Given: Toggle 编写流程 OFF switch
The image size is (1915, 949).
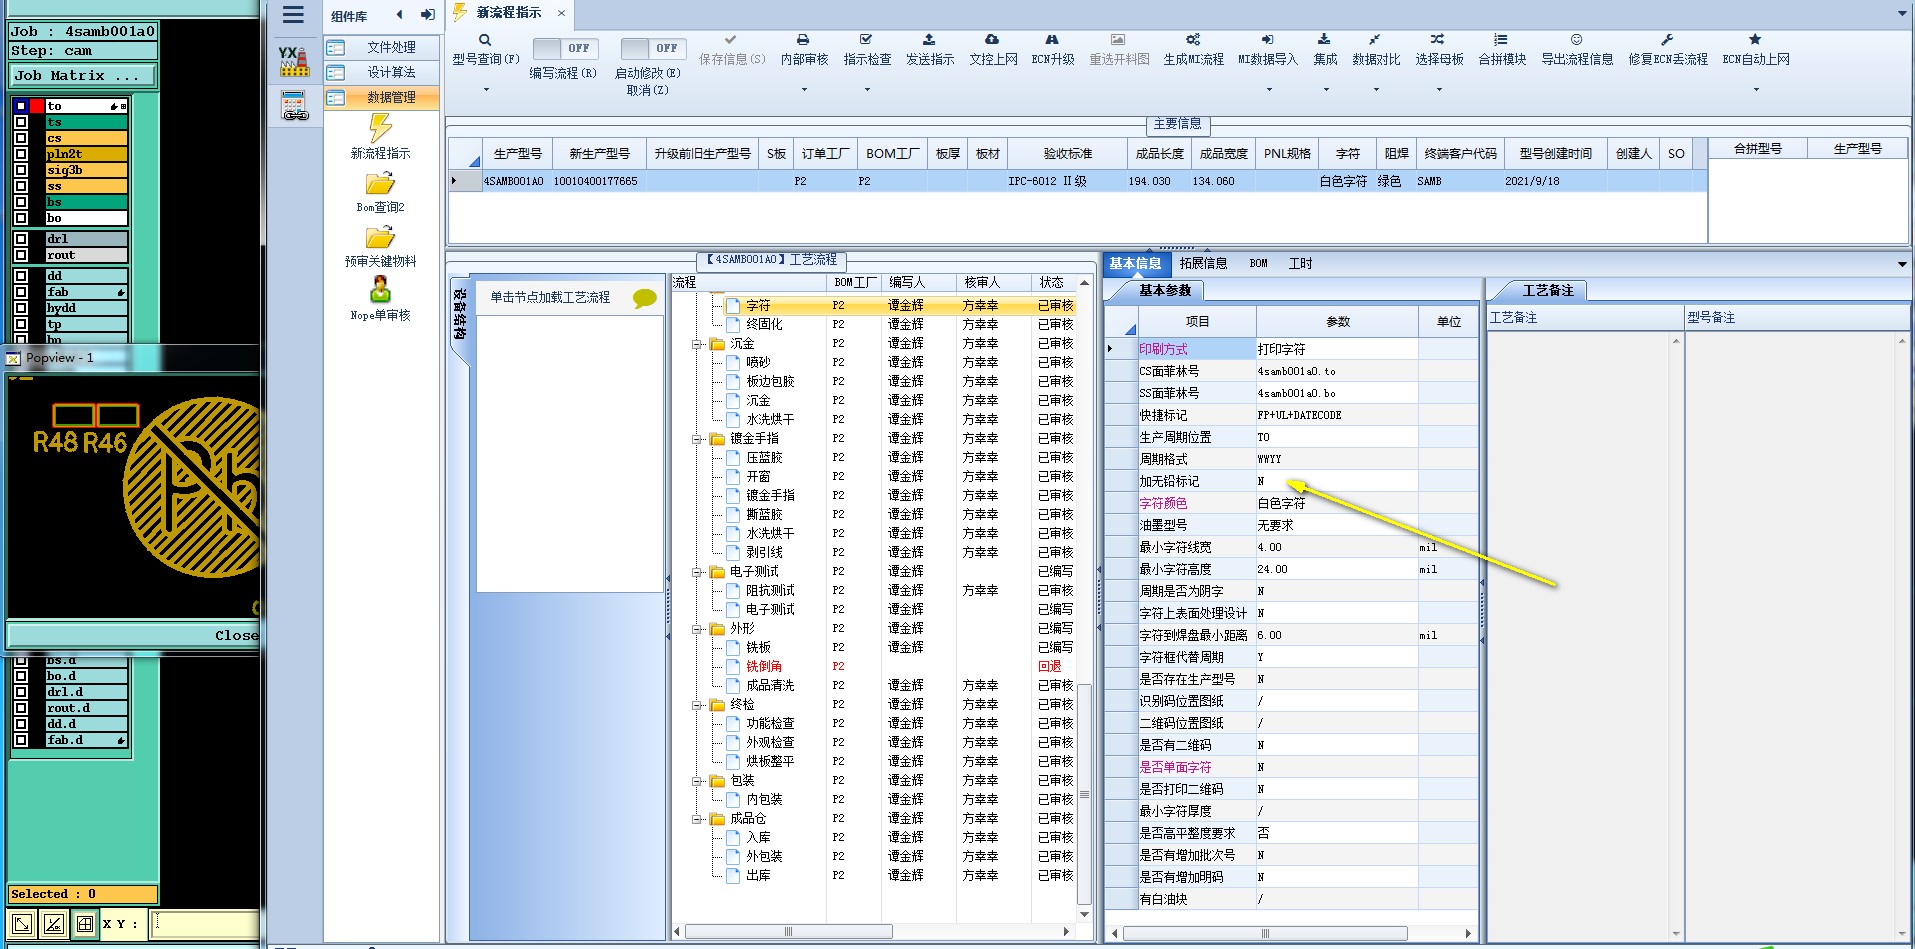Looking at the screenshot, I should tap(565, 48).
